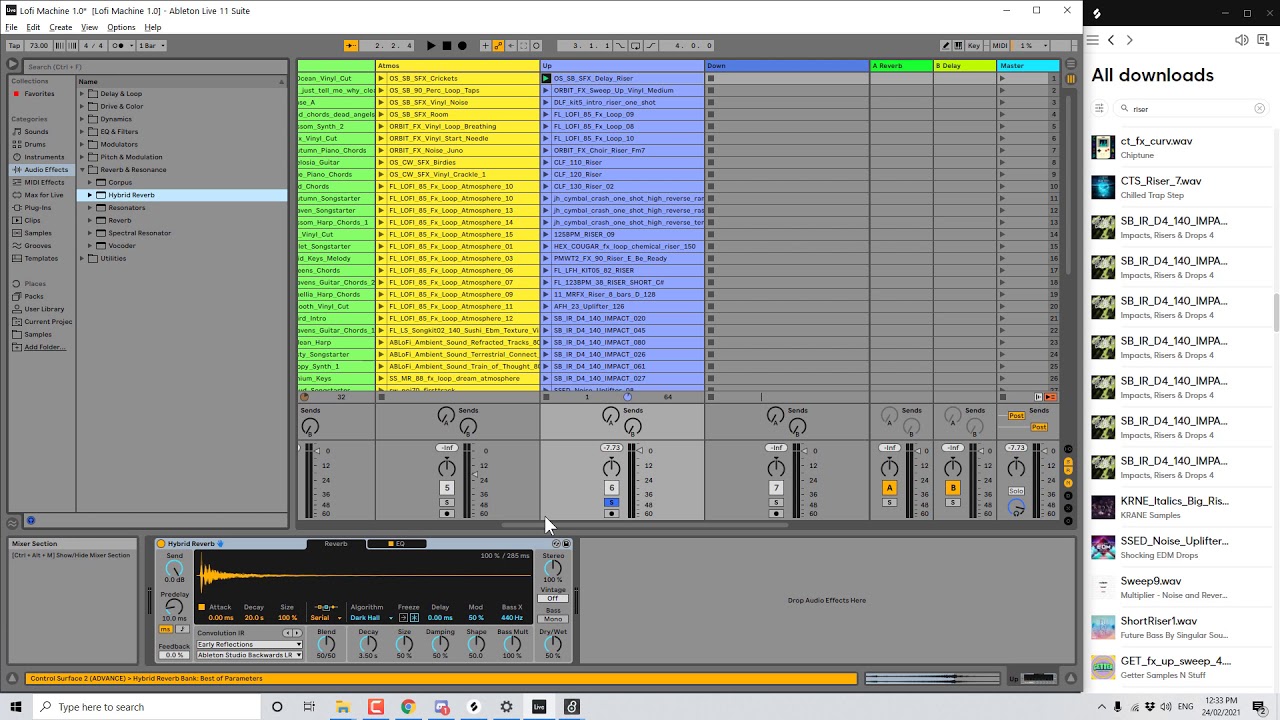Launch master scene 1
The height and width of the screenshot is (720, 1280).
click(1002, 78)
